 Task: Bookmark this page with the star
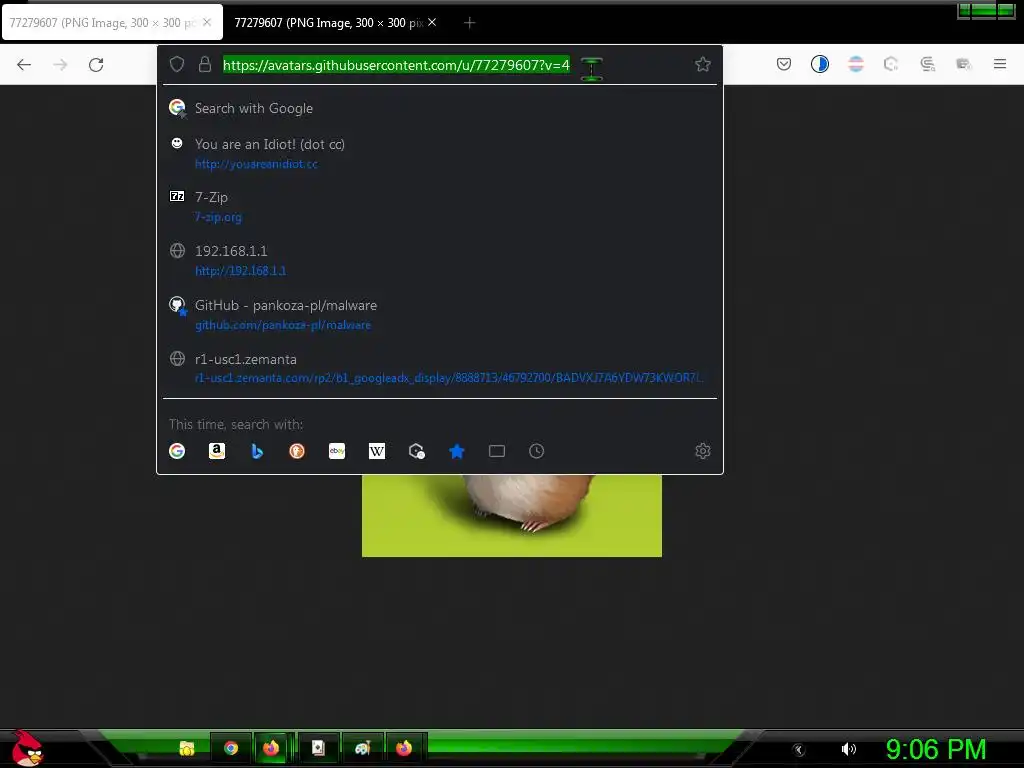click(703, 64)
